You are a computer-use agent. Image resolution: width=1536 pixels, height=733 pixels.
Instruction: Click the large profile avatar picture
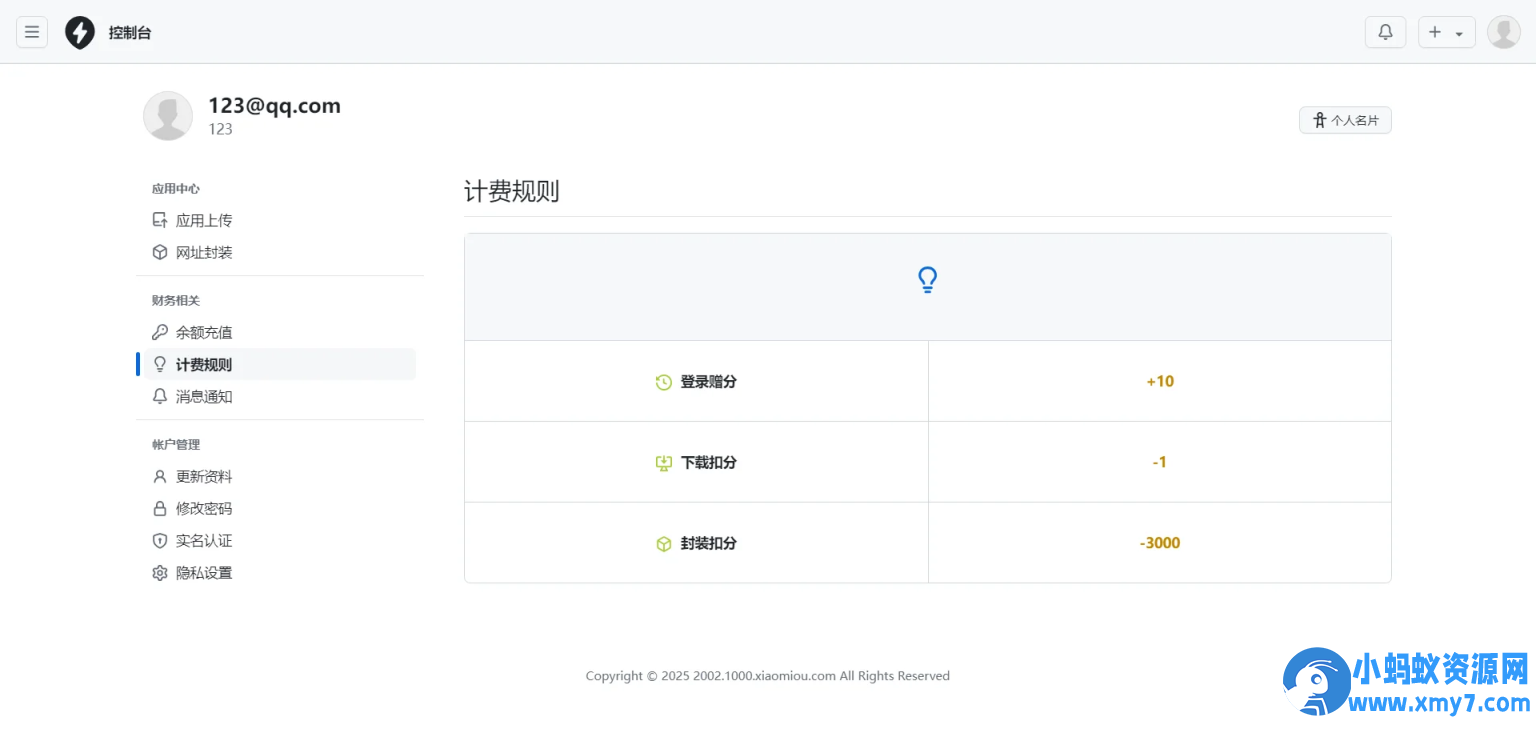168,116
